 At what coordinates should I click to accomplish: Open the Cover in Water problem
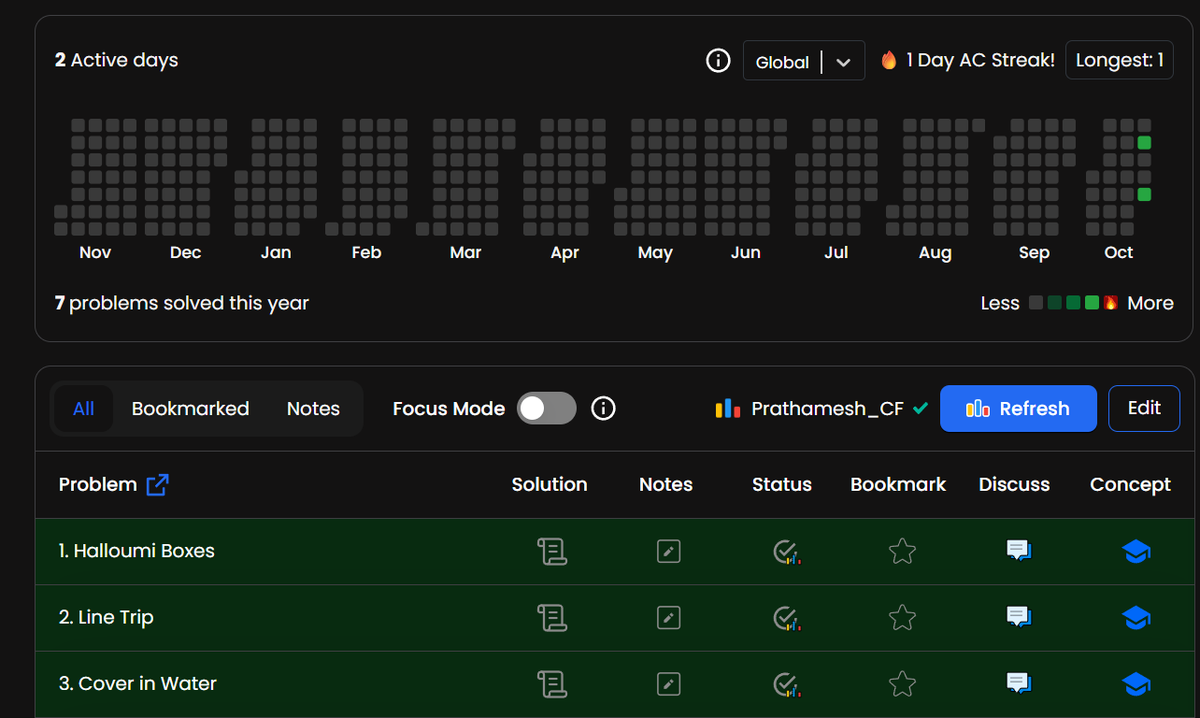coord(138,684)
